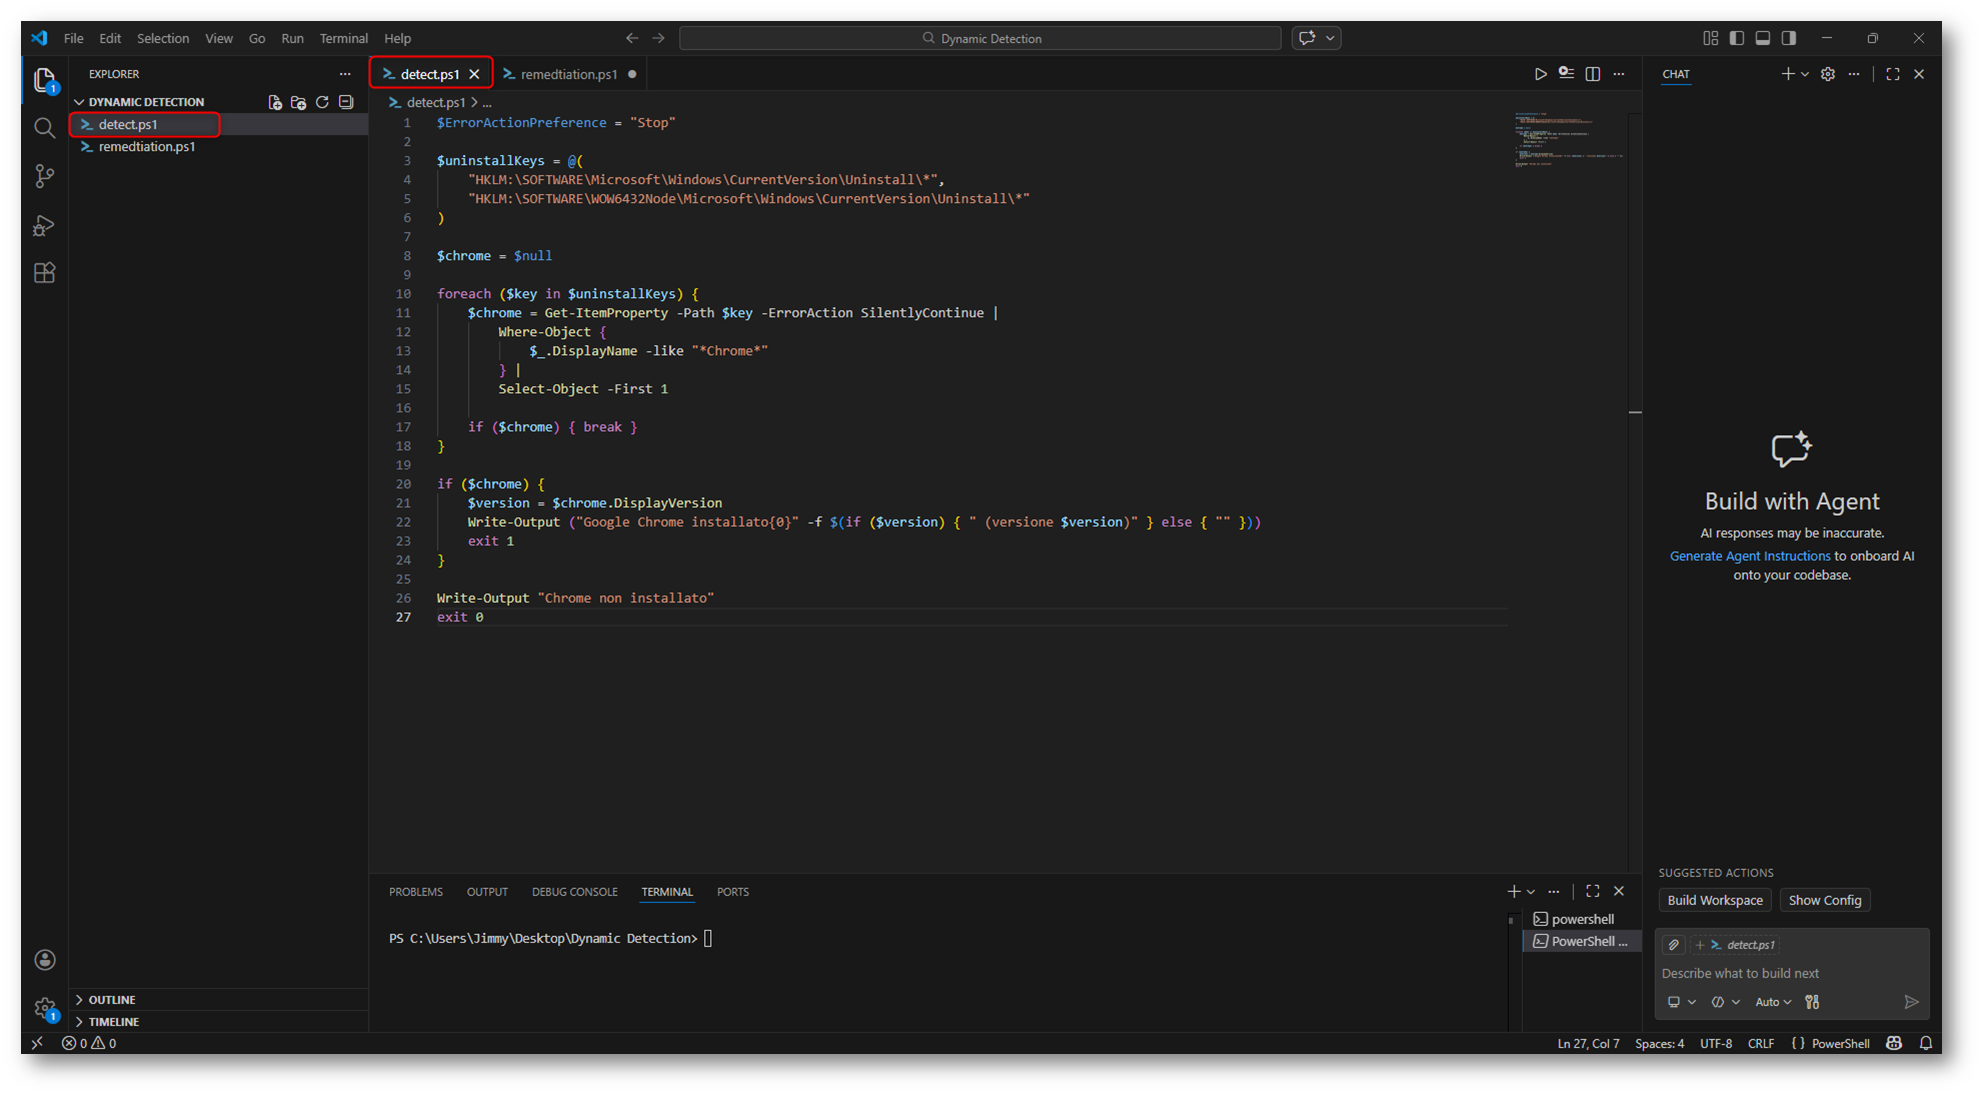The width and height of the screenshot is (1984, 1096).
Task: Click New File icon in Explorer
Action: point(275,102)
